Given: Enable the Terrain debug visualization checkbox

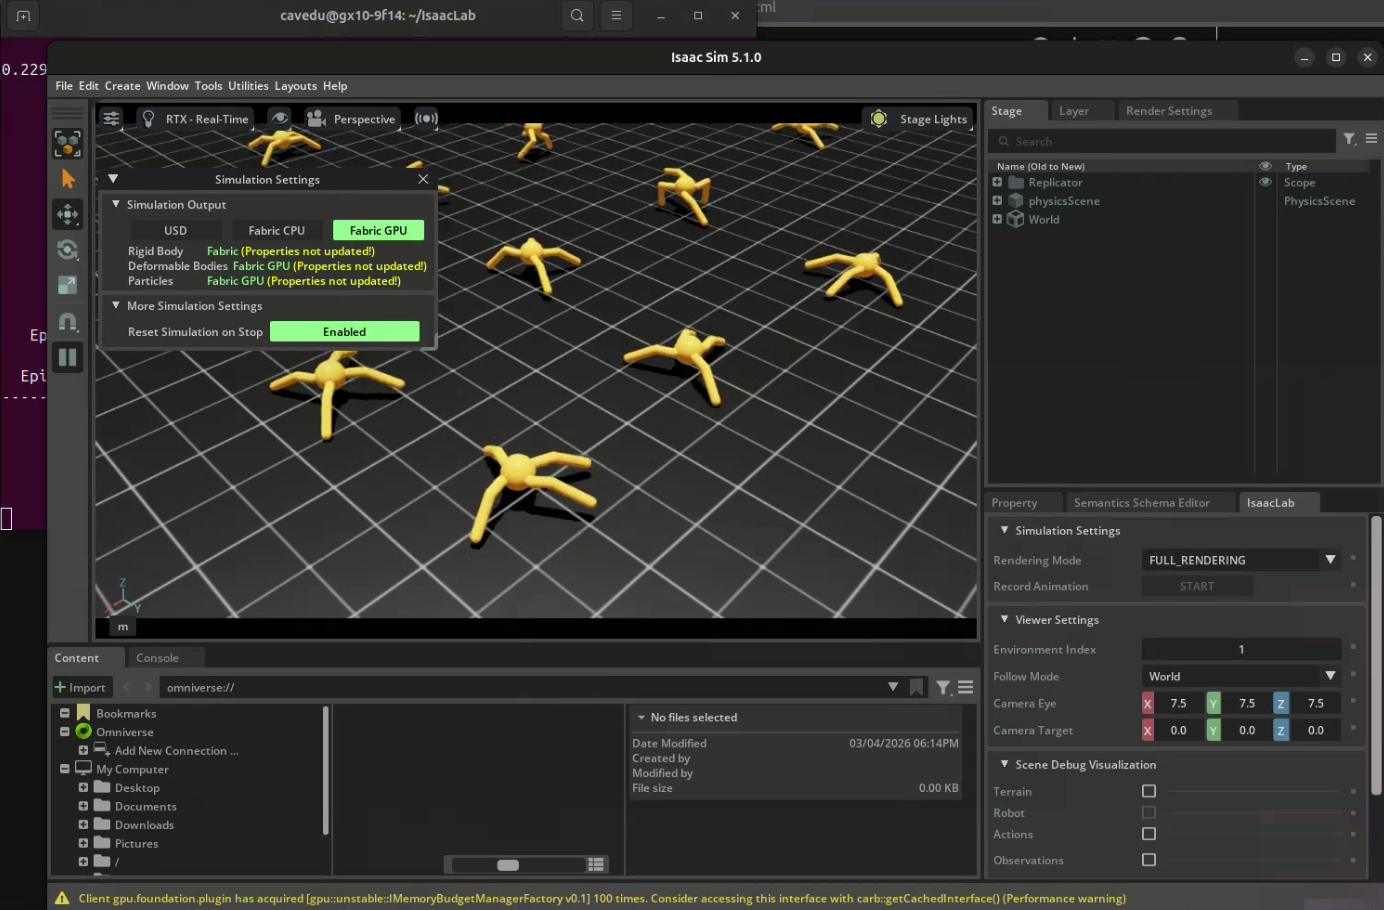Looking at the screenshot, I should pyautogui.click(x=1149, y=791).
